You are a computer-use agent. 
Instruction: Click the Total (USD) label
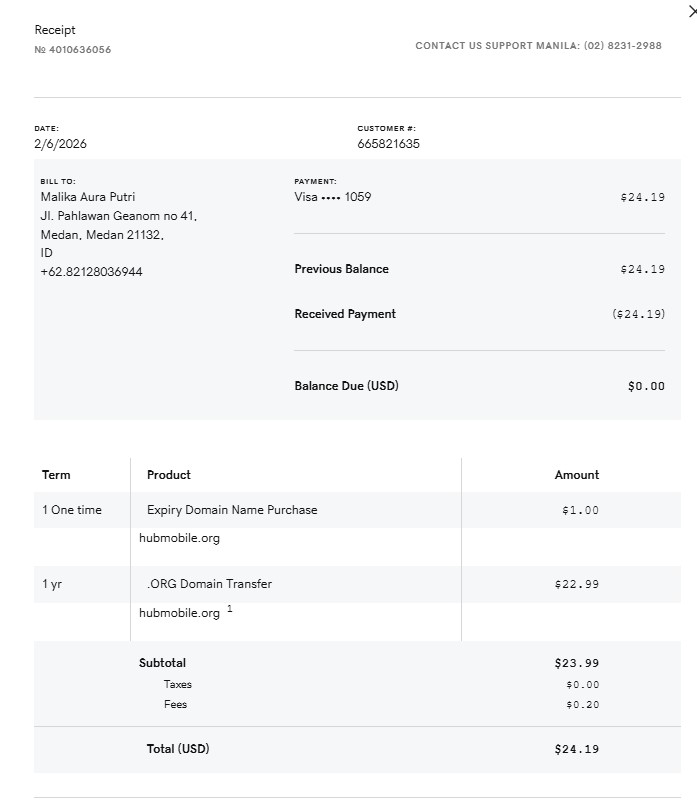178,749
